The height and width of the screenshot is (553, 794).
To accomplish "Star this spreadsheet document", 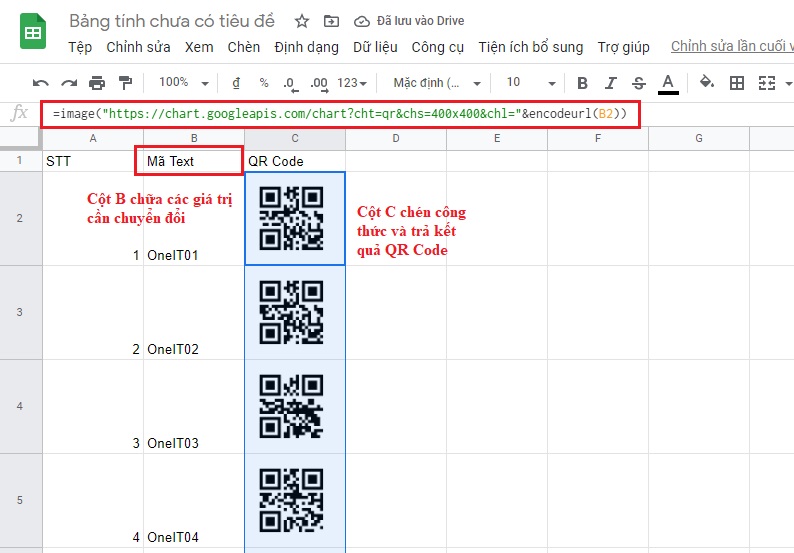I will point(302,21).
